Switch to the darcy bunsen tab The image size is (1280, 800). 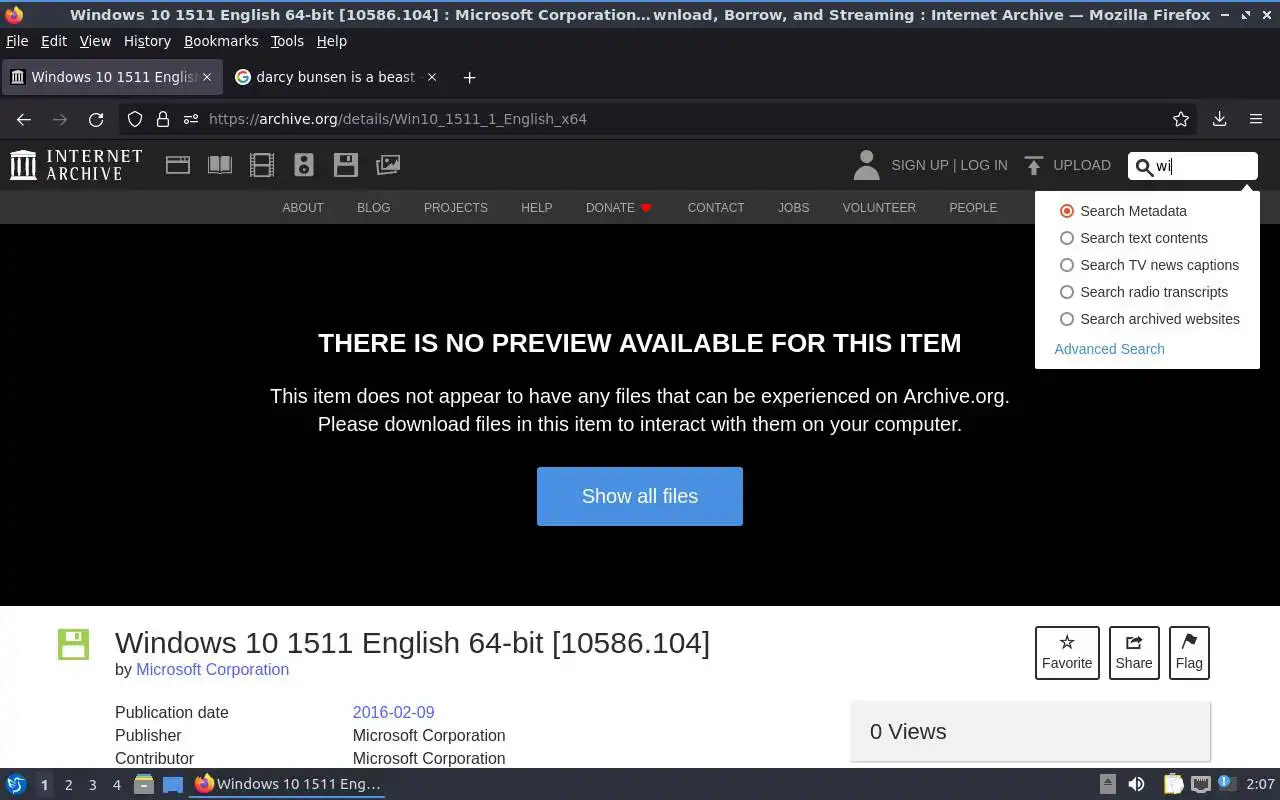(x=336, y=77)
